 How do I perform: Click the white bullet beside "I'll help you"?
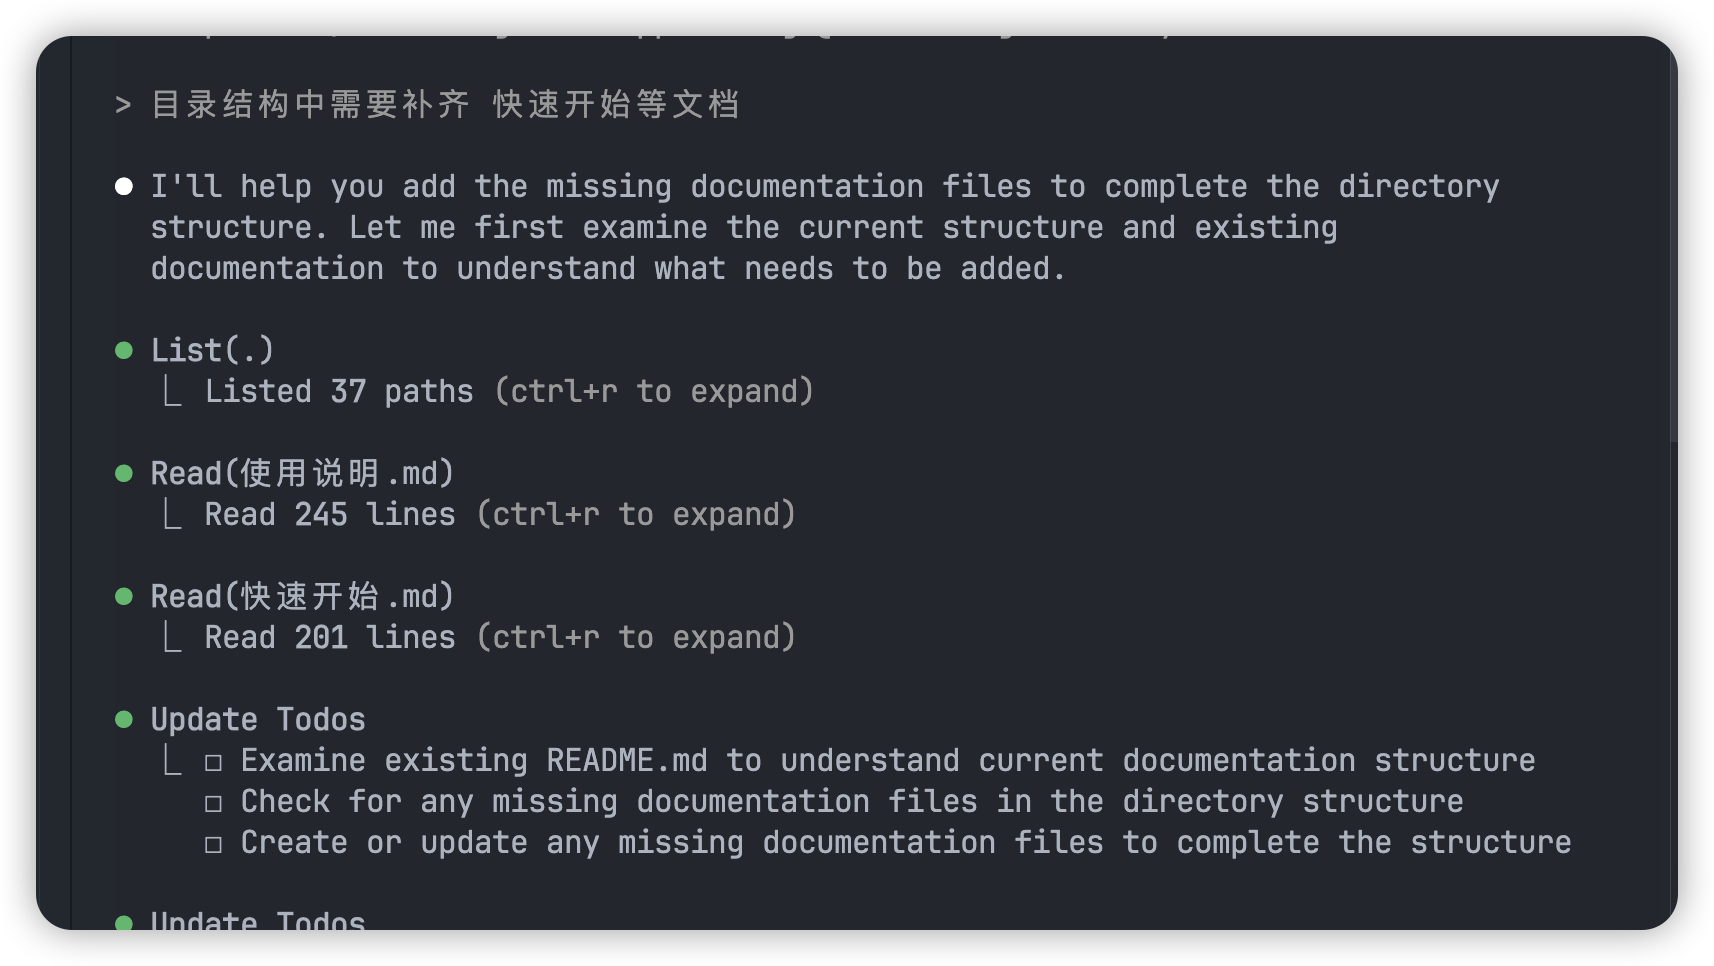pos(124,186)
